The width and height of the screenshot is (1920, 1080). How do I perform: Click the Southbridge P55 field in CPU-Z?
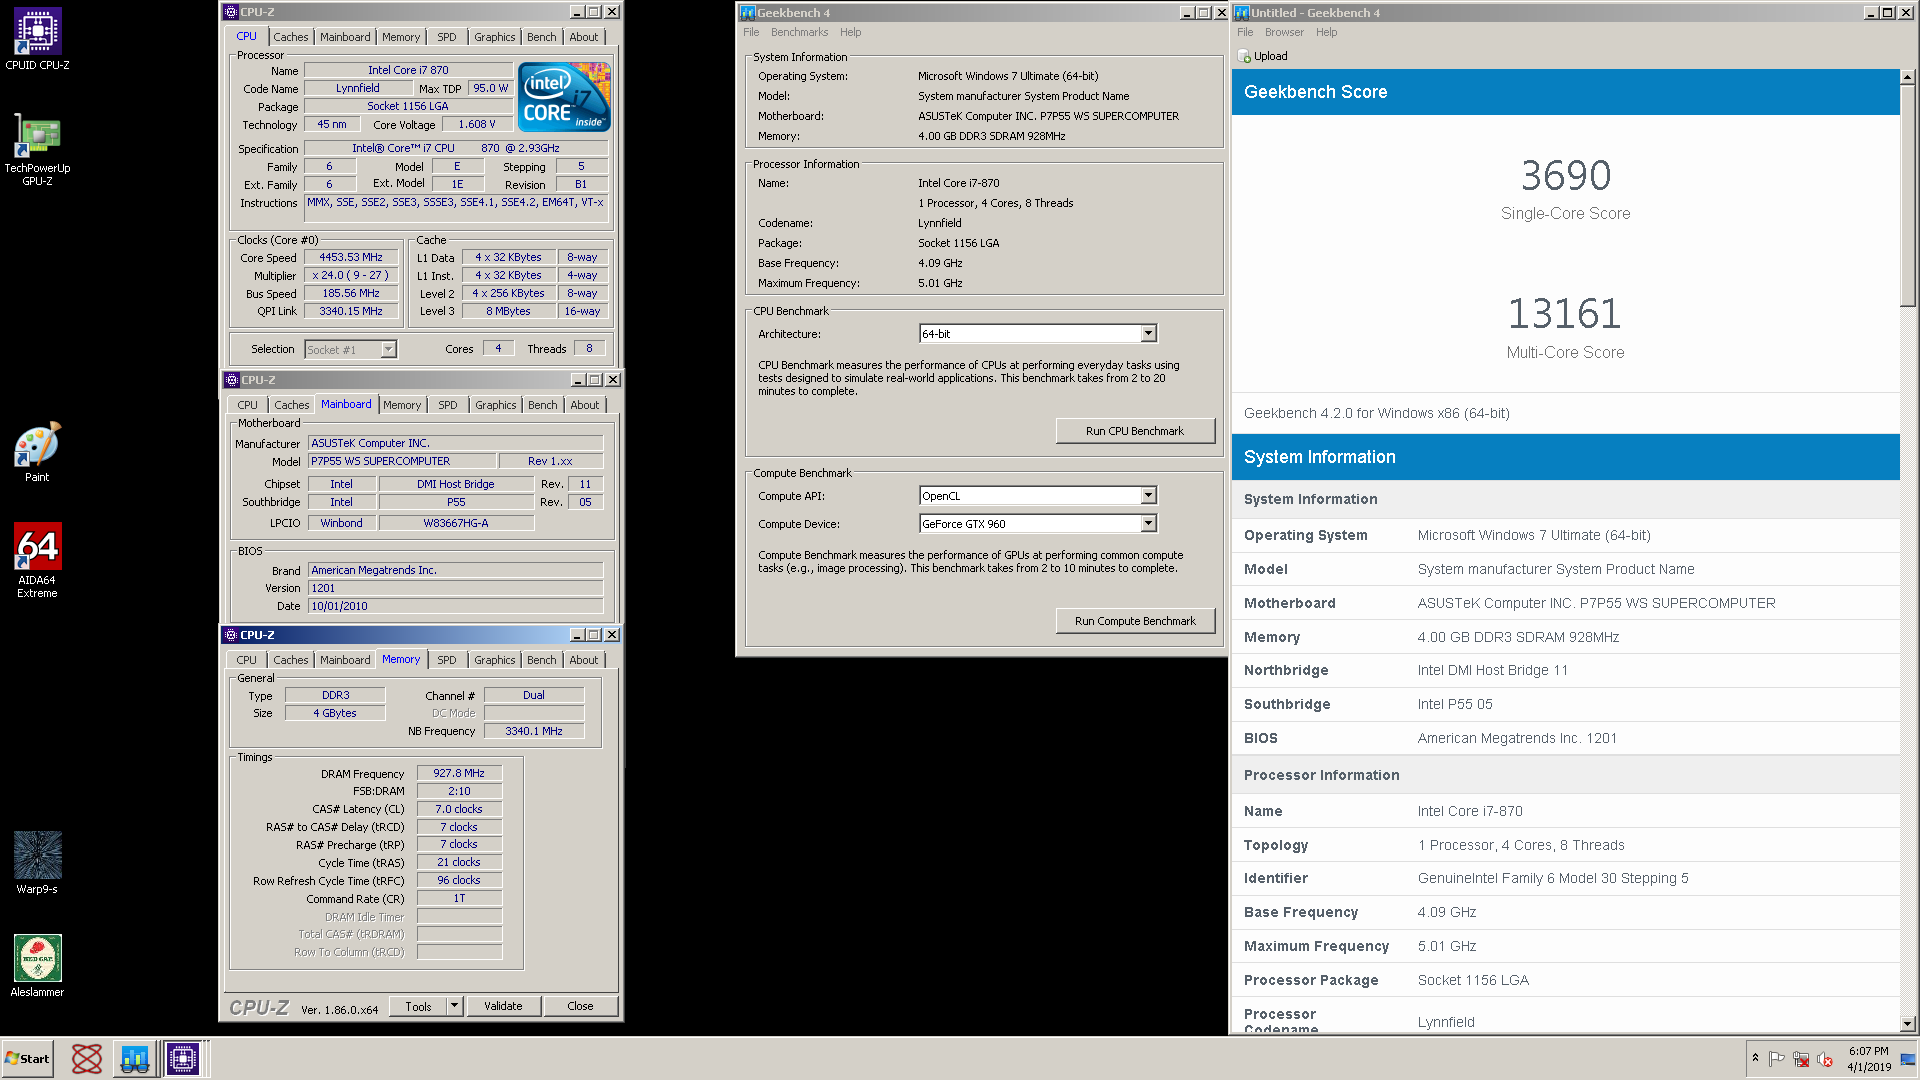coord(456,502)
